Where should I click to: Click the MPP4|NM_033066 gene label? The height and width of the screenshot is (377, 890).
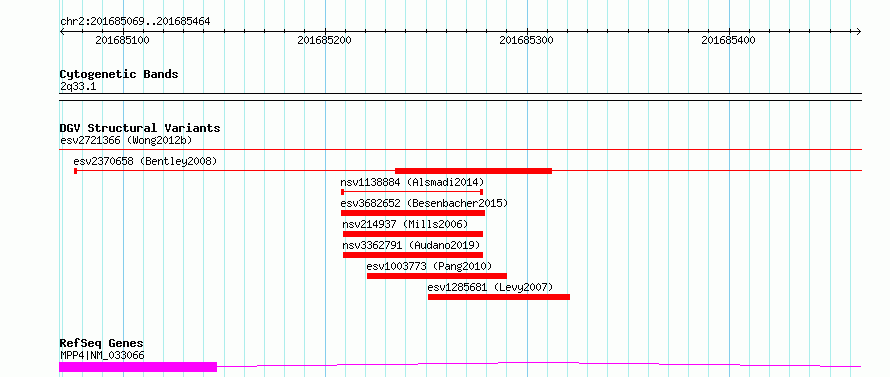(x=102, y=355)
